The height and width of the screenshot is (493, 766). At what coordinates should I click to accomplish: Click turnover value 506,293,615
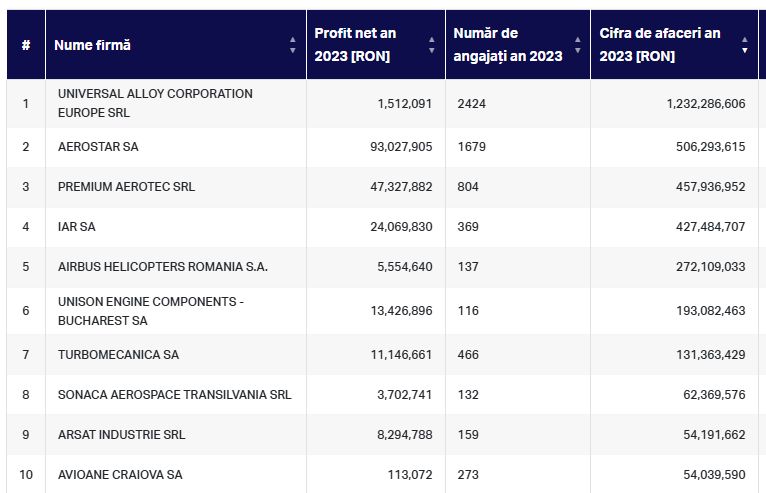click(710, 147)
